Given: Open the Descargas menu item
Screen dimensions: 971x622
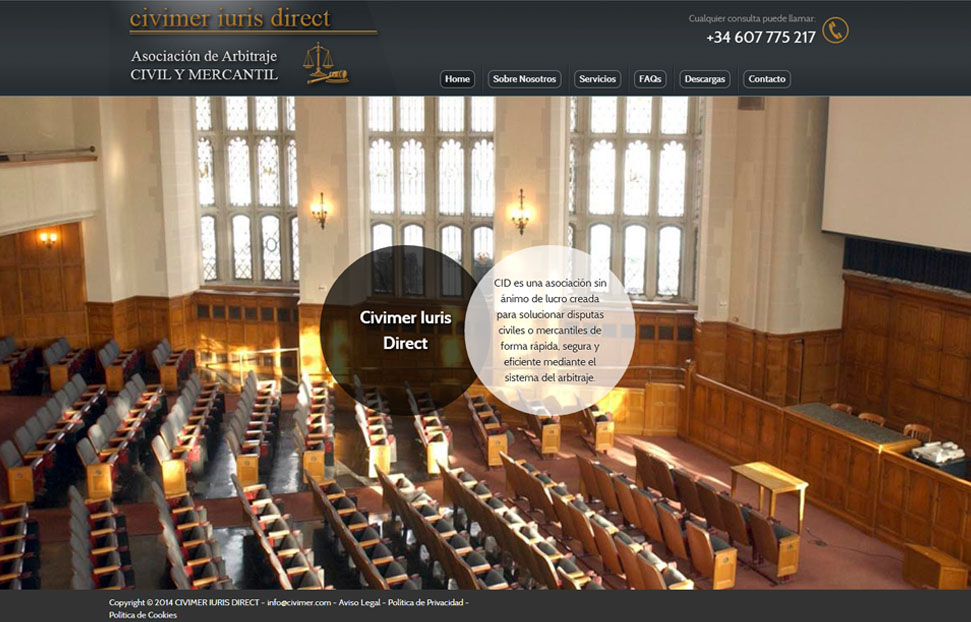Looking at the screenshot, I should coord(705,79).
